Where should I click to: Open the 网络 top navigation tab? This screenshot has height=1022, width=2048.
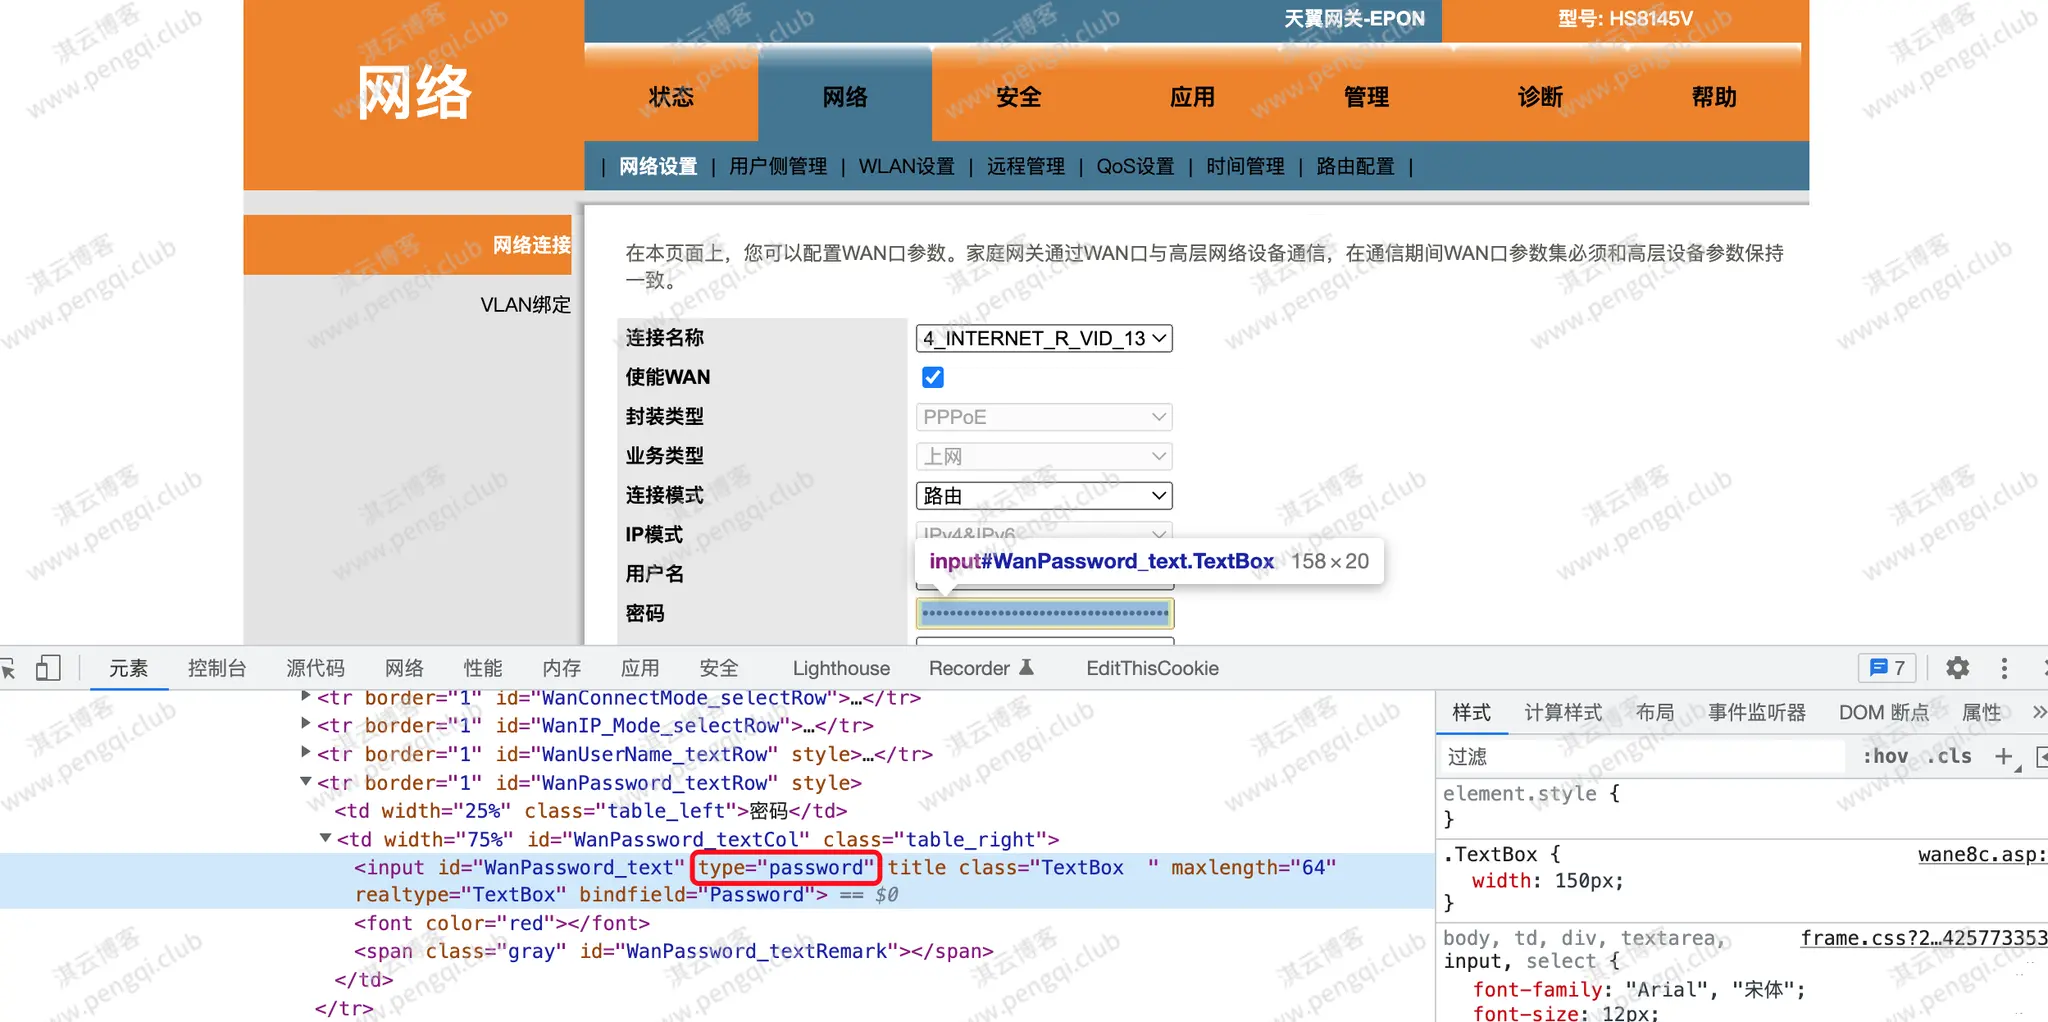coord(845,97)
